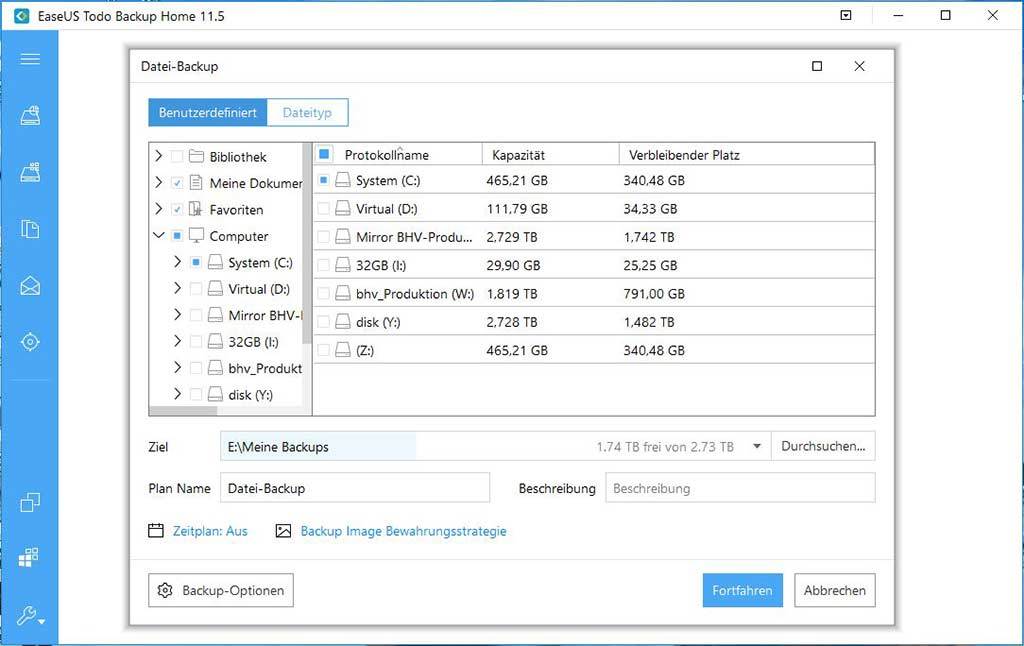Open the mail backup envelope icon
Screen dimensions: 1024x646
coord(30,286)
